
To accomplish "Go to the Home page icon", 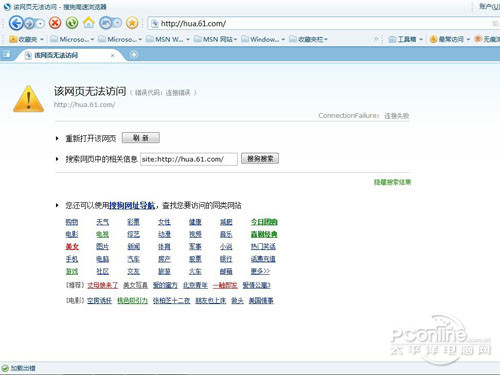I will pos(89,23).
